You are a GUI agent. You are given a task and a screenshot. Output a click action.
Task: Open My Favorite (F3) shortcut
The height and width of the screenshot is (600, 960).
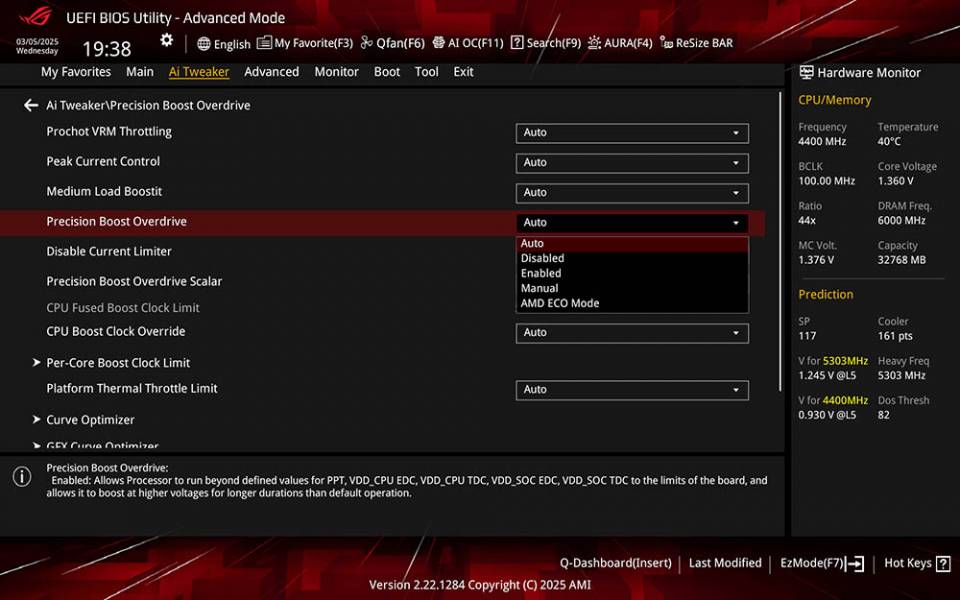[x=305, y=43]
